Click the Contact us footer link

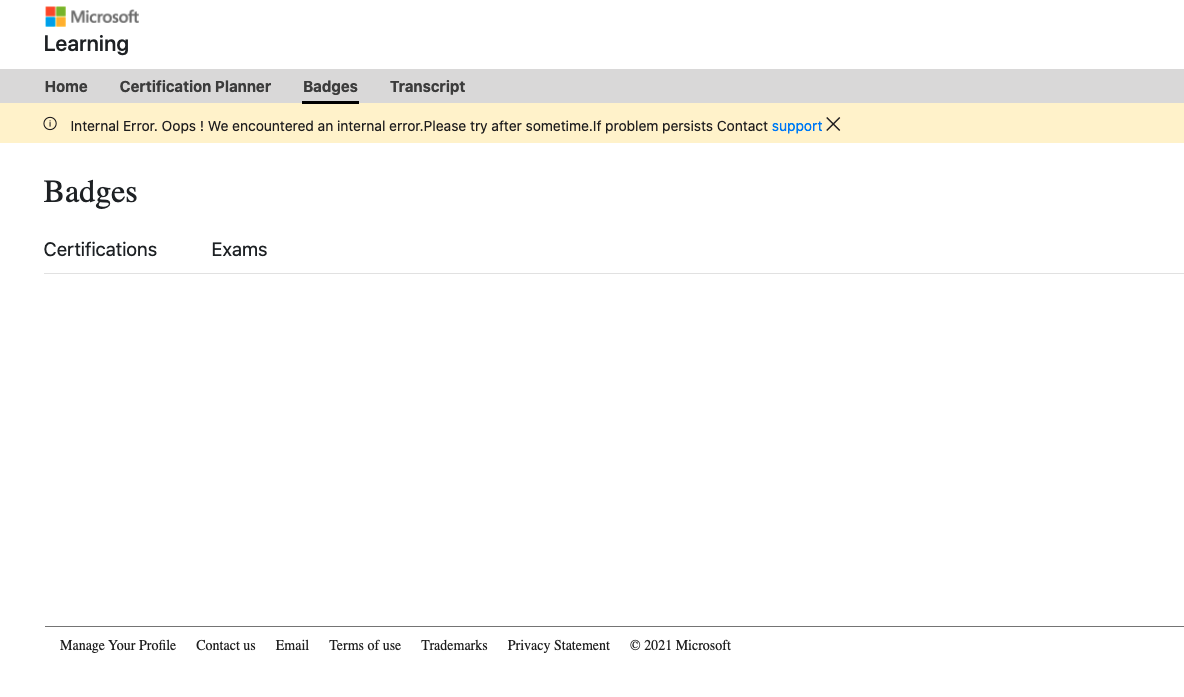click(x=226, y=646)
